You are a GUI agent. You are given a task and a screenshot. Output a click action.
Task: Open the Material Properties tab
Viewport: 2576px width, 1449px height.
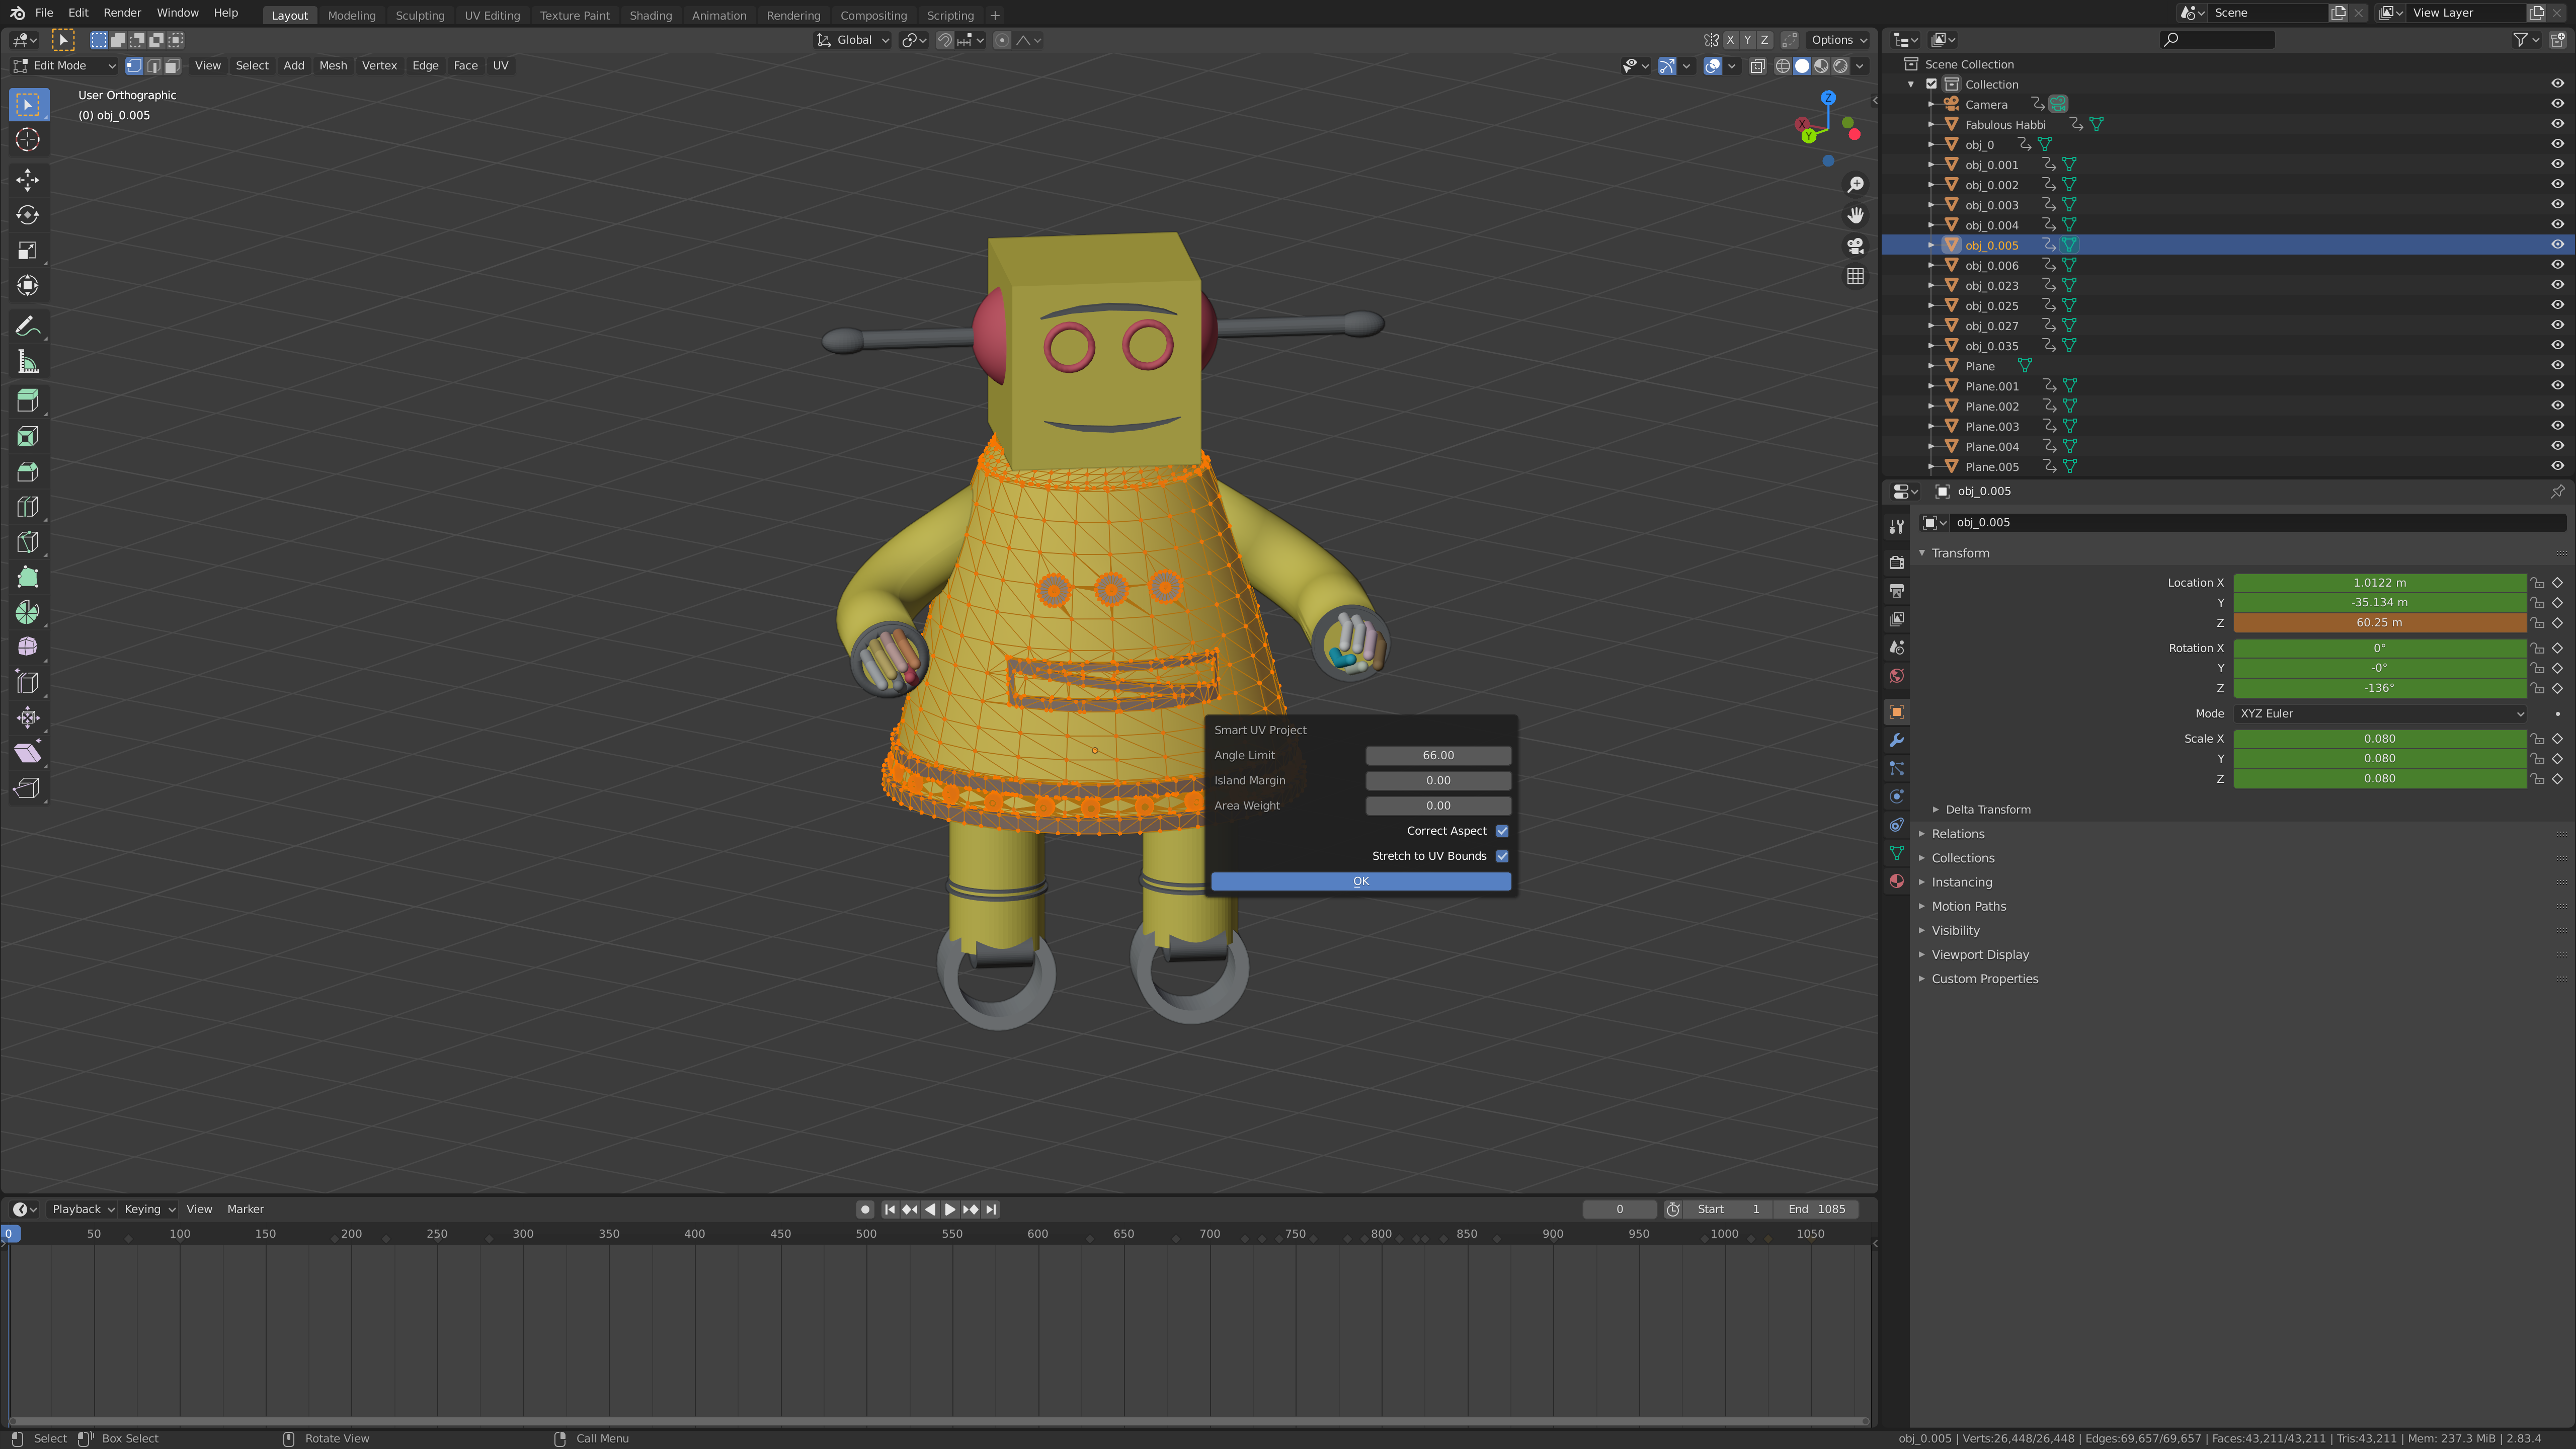tap(1896, 881)
